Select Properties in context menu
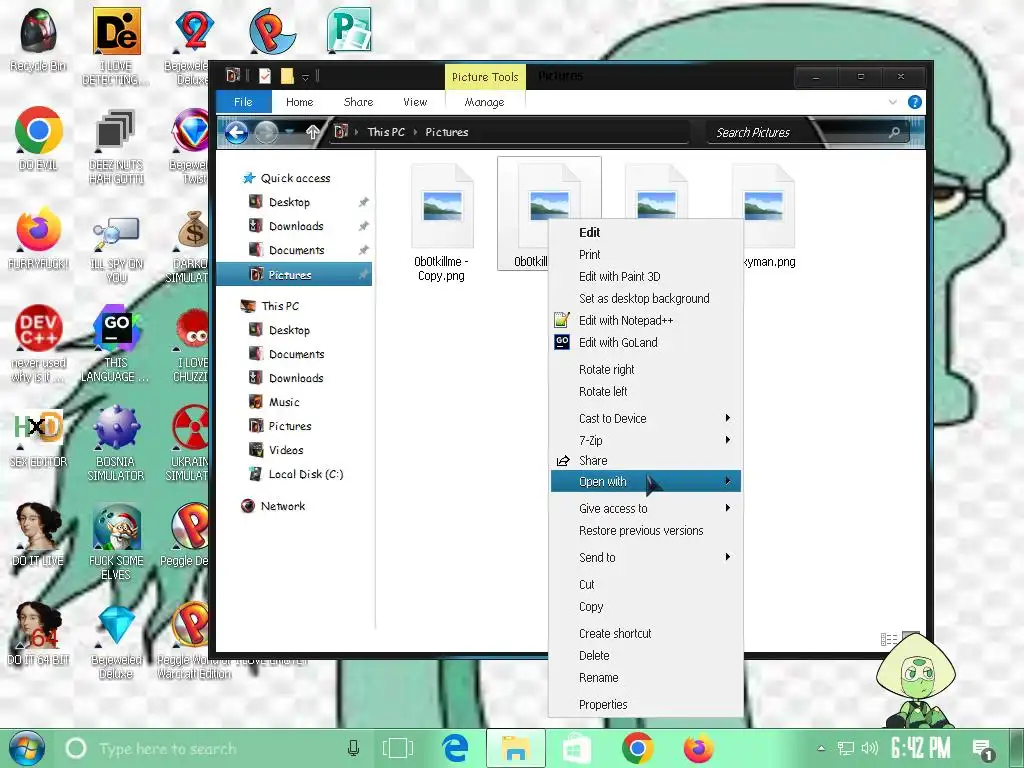The height and width of the screenshot is (768, 1024). pos(646,704)
